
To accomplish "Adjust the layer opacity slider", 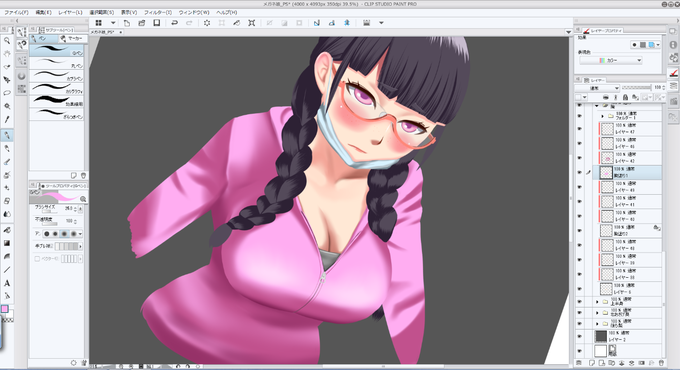I will tap(636, 88).
